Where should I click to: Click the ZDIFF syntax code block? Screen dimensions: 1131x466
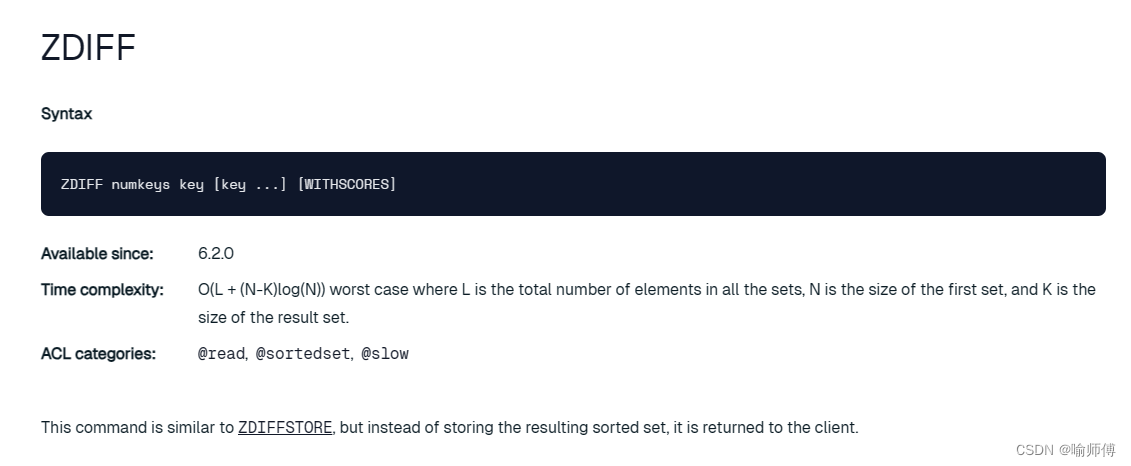tap(573, 184)
